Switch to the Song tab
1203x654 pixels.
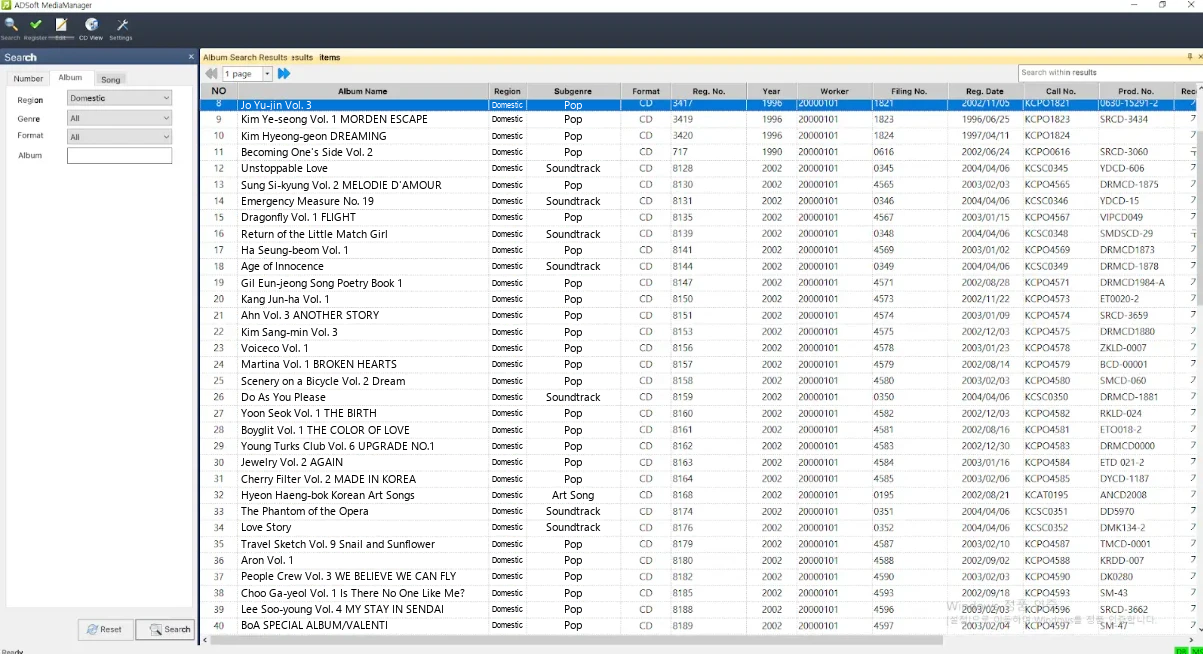point(110,79)
